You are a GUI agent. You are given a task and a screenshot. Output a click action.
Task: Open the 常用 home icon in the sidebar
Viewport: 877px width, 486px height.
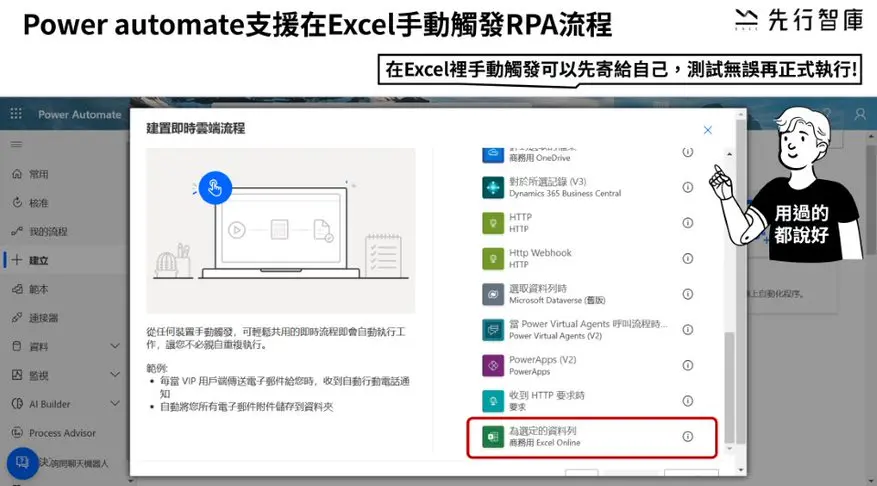[17, 174]
